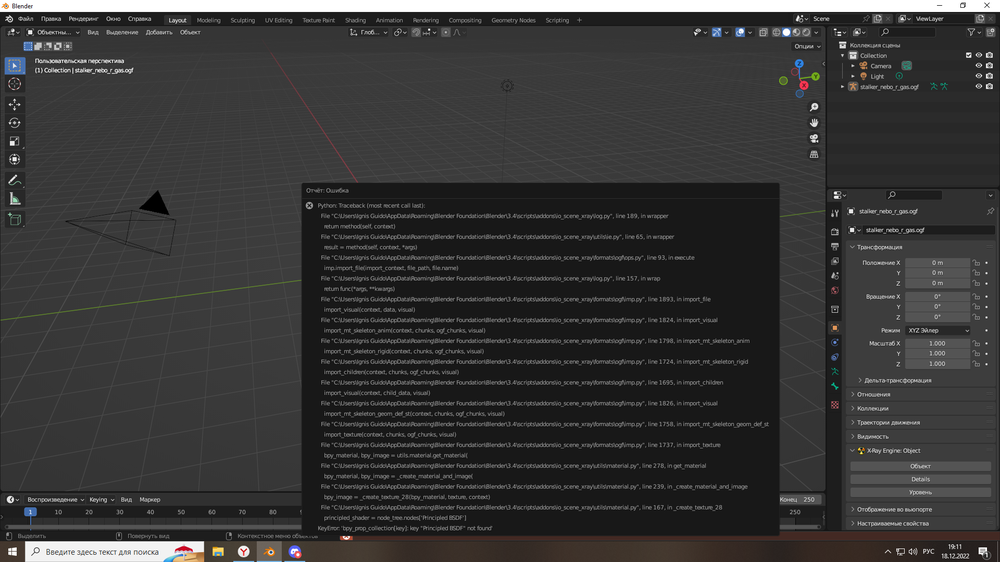
Task: Activate the Rotate tool
Action: (x=15, y=123)
